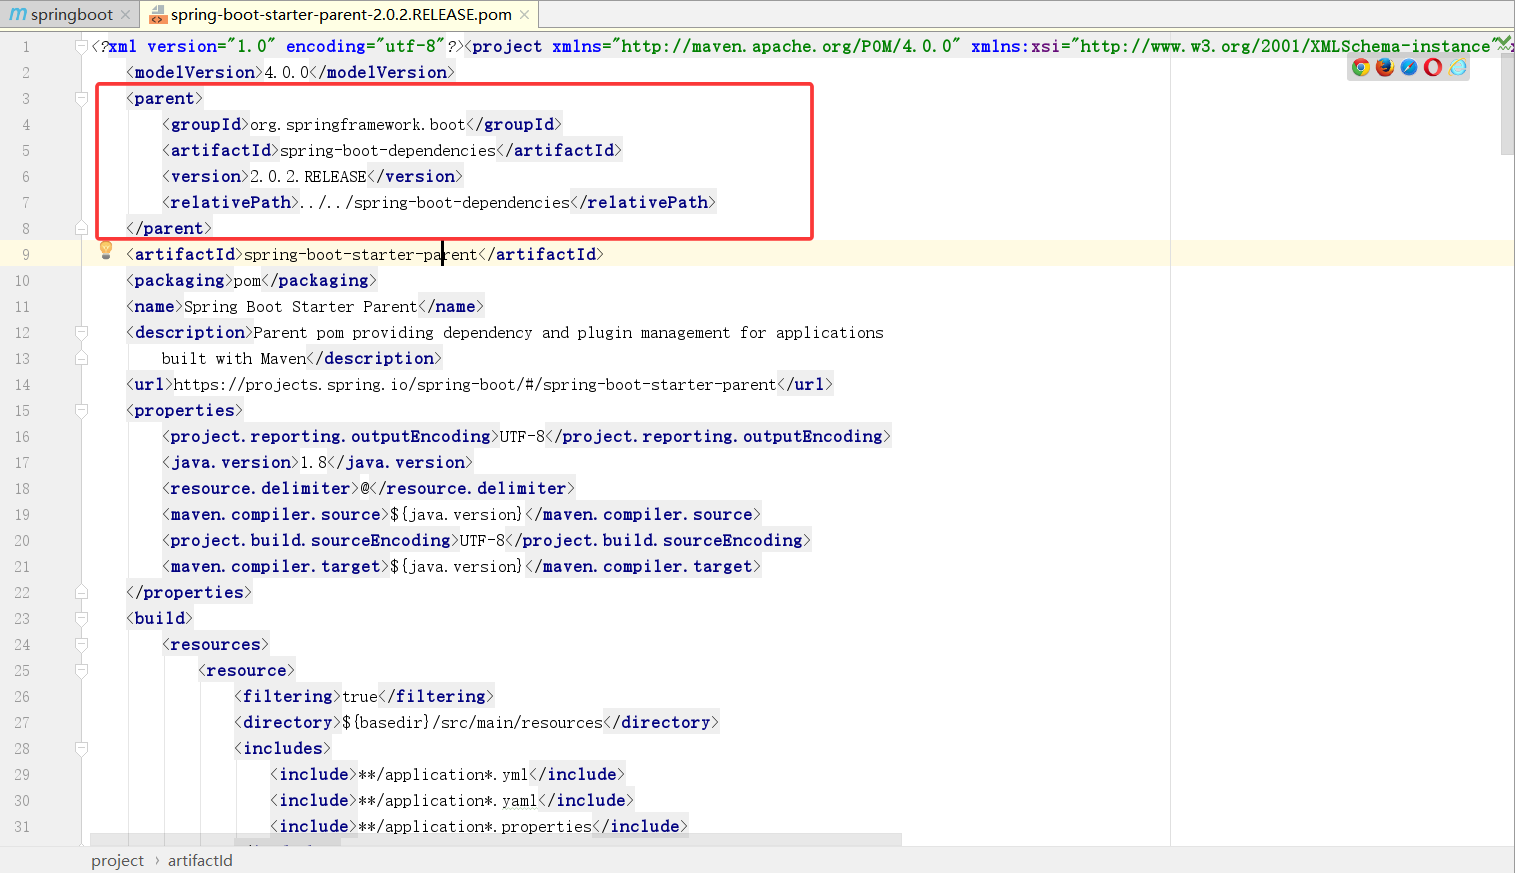This screenshot has height=873, width=1515.
Task: Click line number 17 in the gutter
Action: [22, 462]
